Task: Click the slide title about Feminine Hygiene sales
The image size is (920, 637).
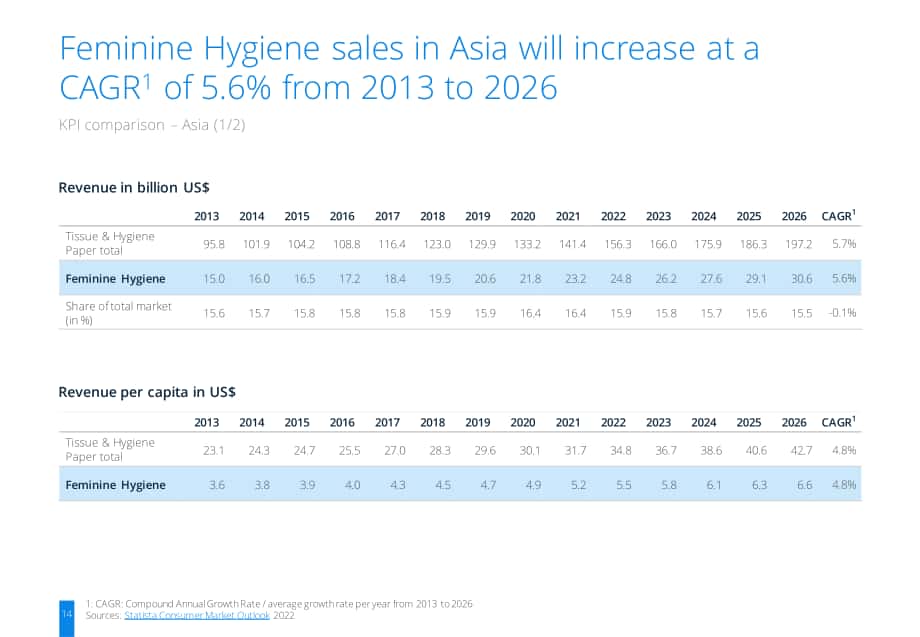Action: tap(410, 67)
